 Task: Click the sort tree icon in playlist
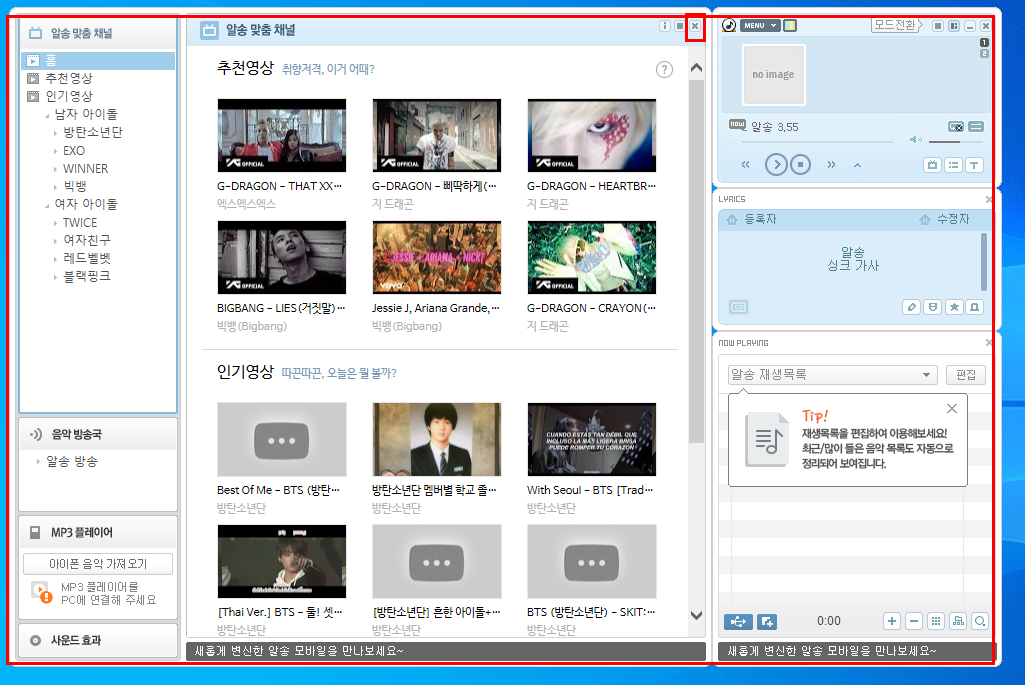click(x=958, y=621)
